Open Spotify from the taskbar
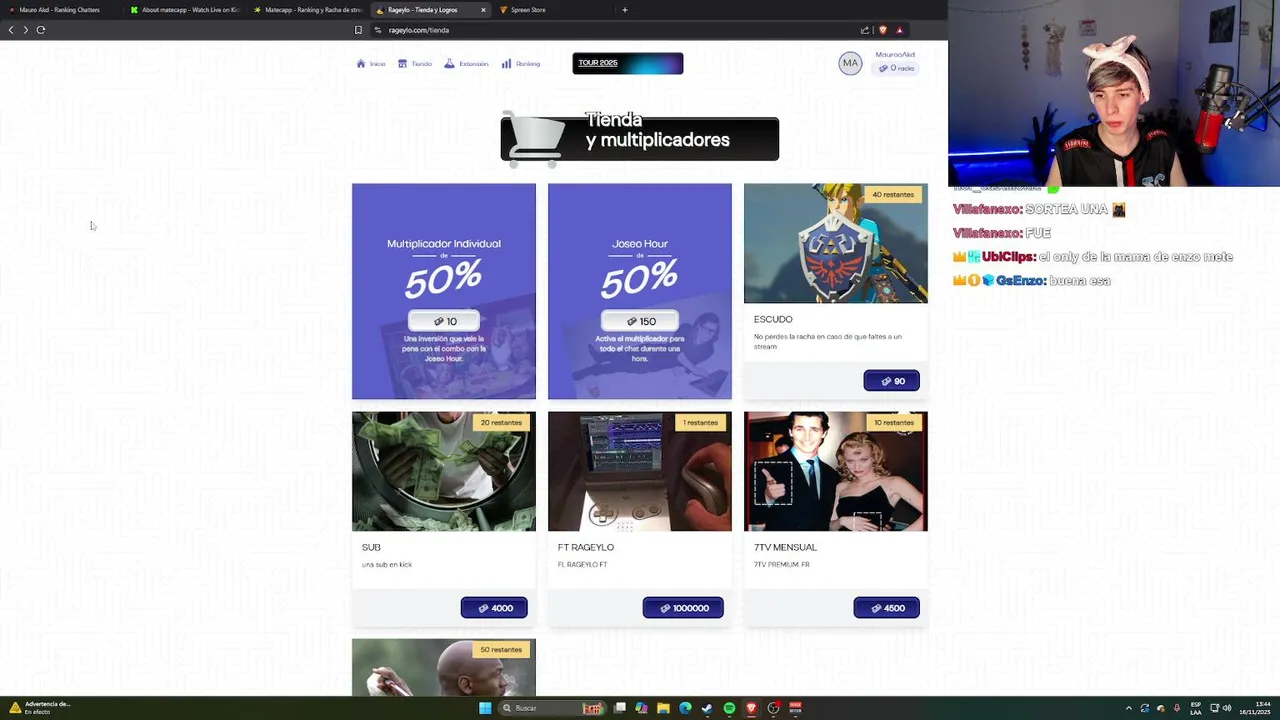The image size is (1280, 720). point(729,708)
